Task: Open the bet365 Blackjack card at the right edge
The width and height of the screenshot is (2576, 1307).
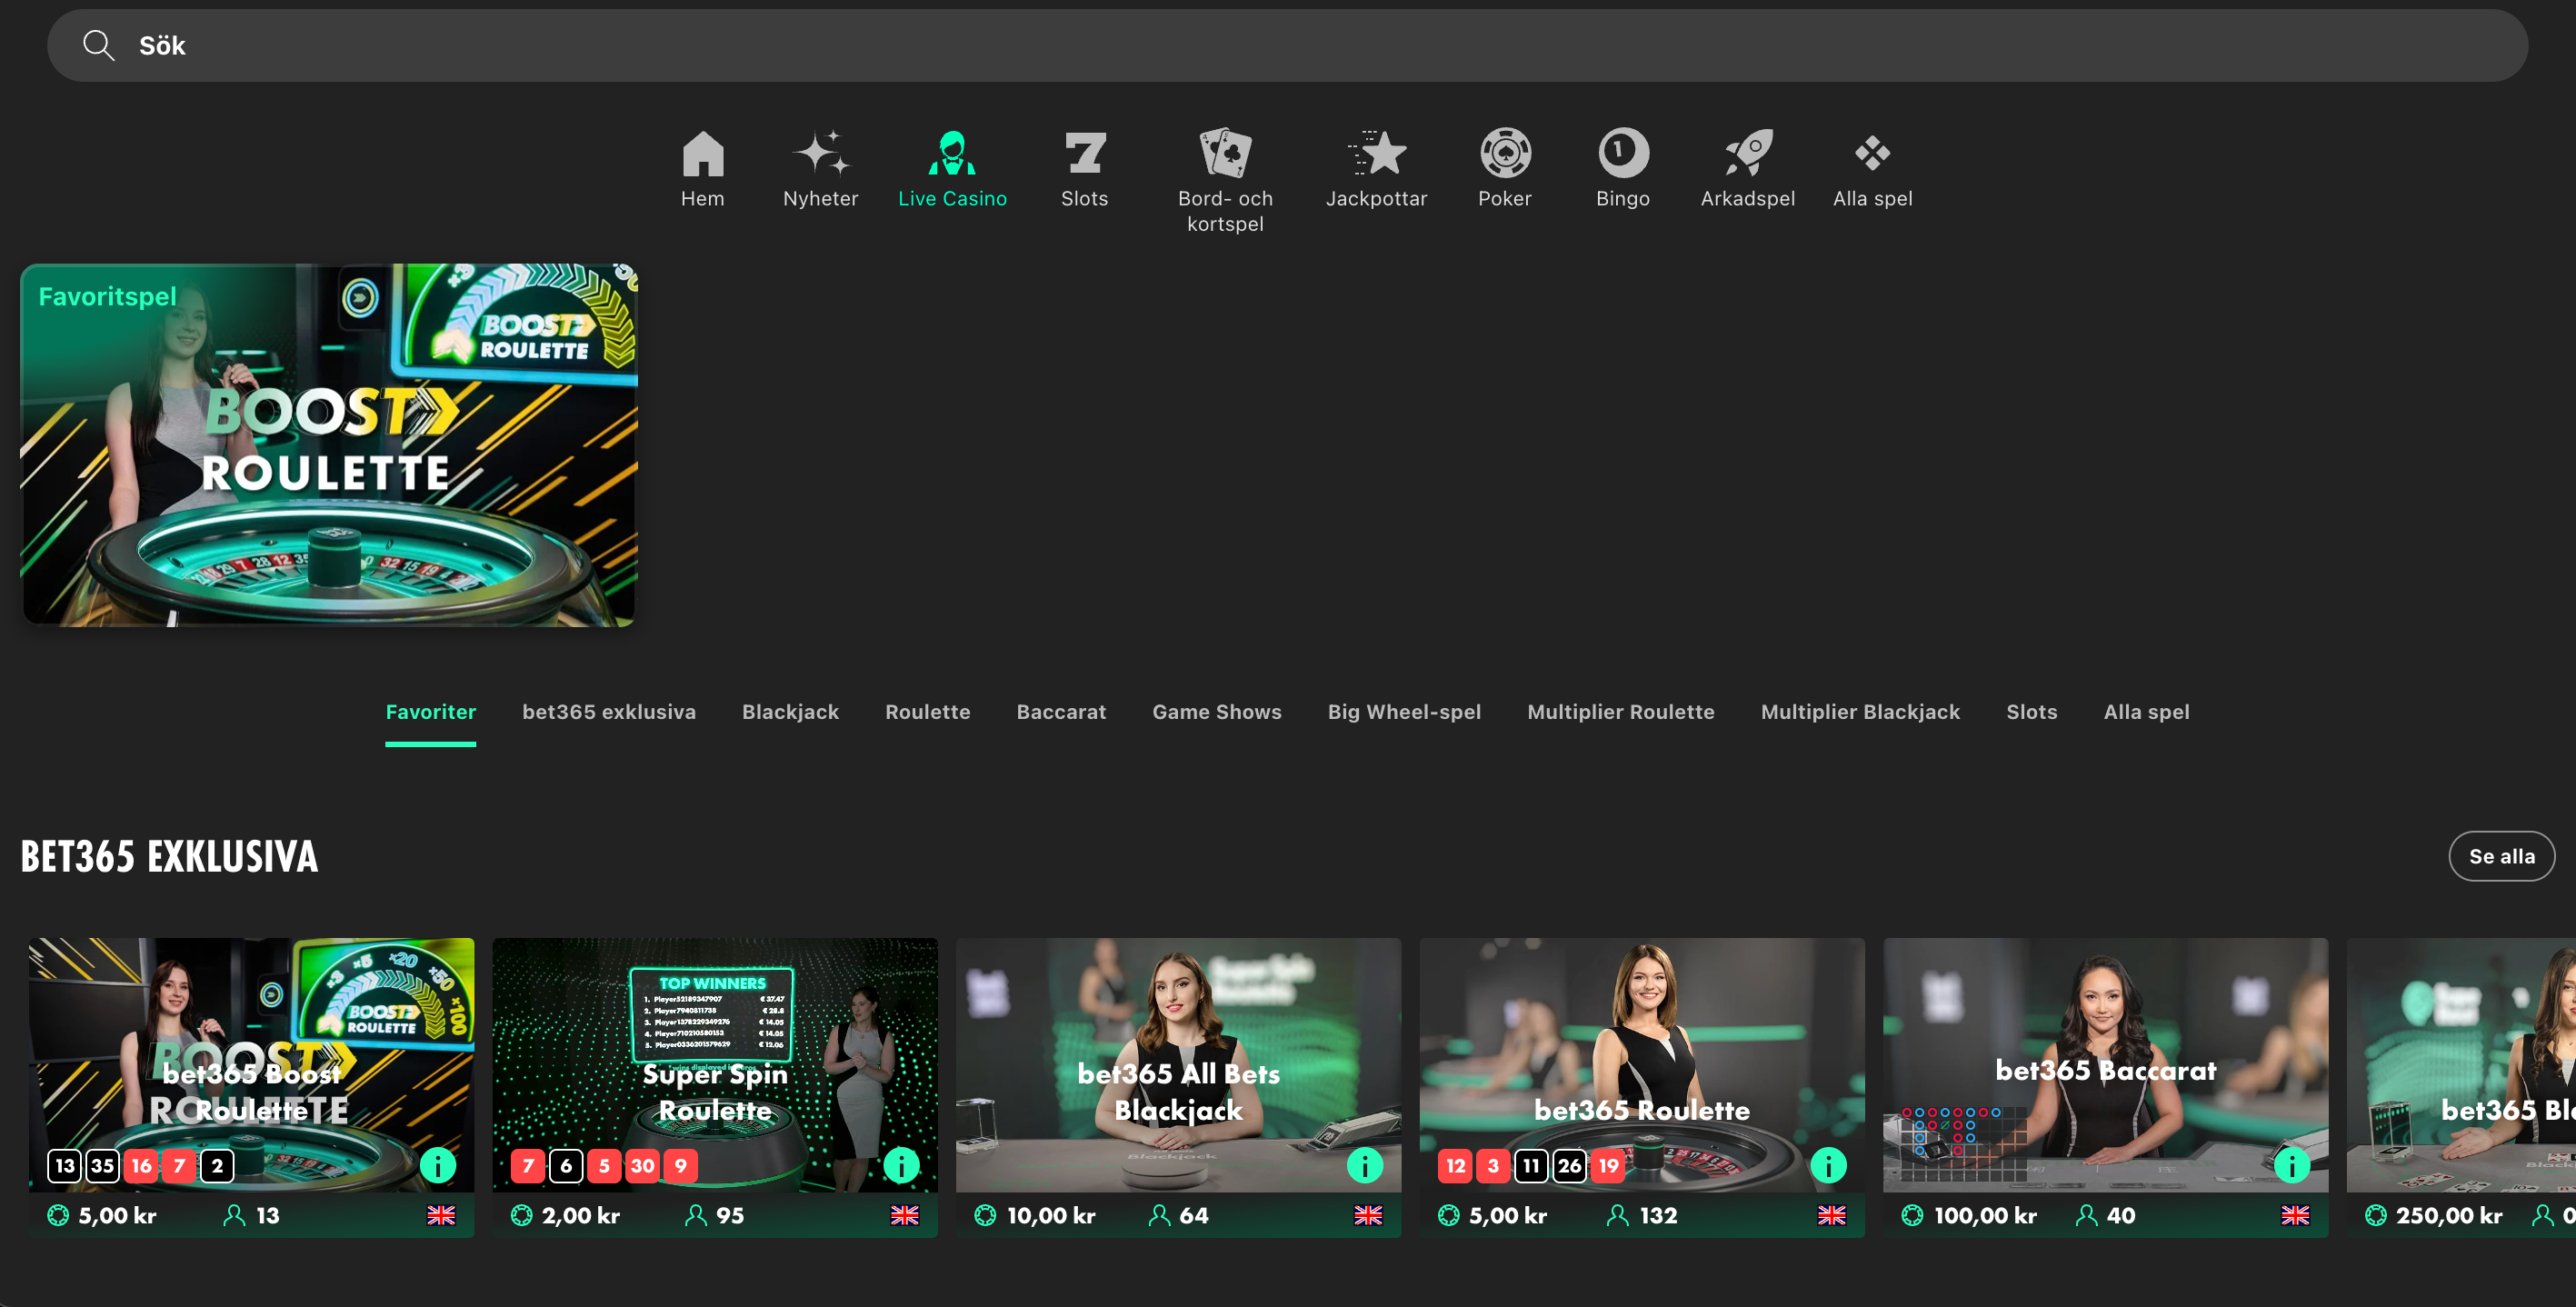Action: point(2461,1087)
